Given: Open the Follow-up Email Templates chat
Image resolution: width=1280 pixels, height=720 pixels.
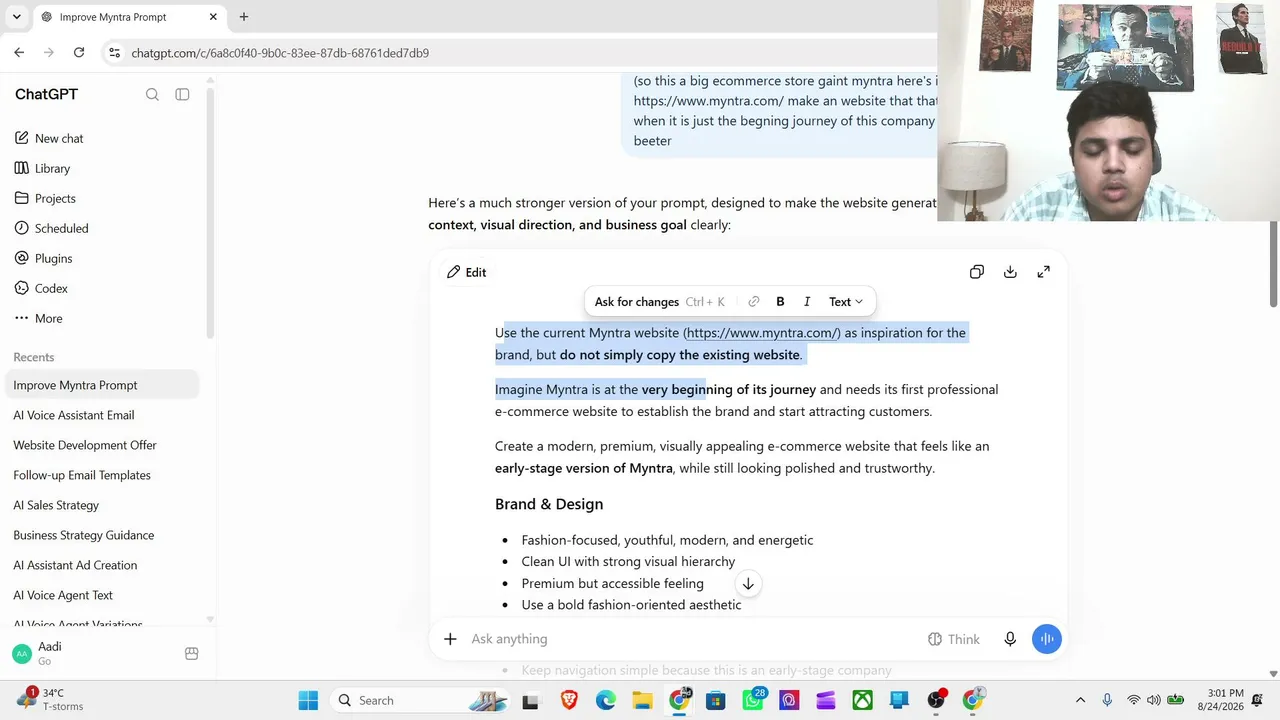Looking at the screenshot, I should point(102,475).
